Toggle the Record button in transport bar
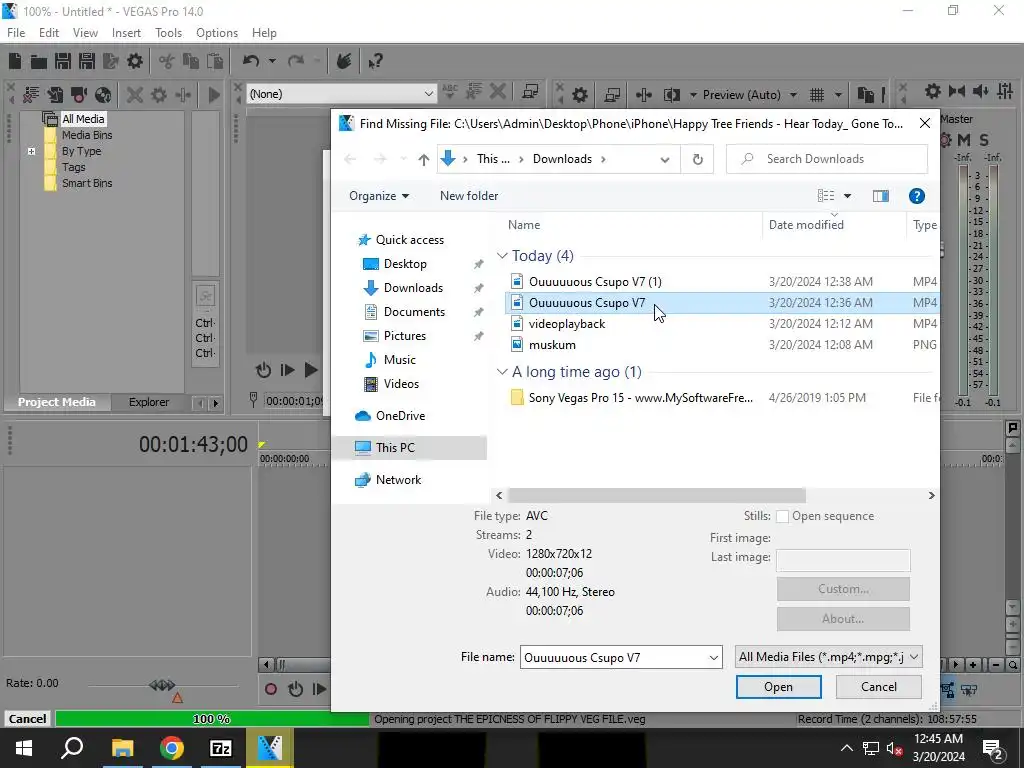This screenshot has width=1024, height=768. click(270, 689)
